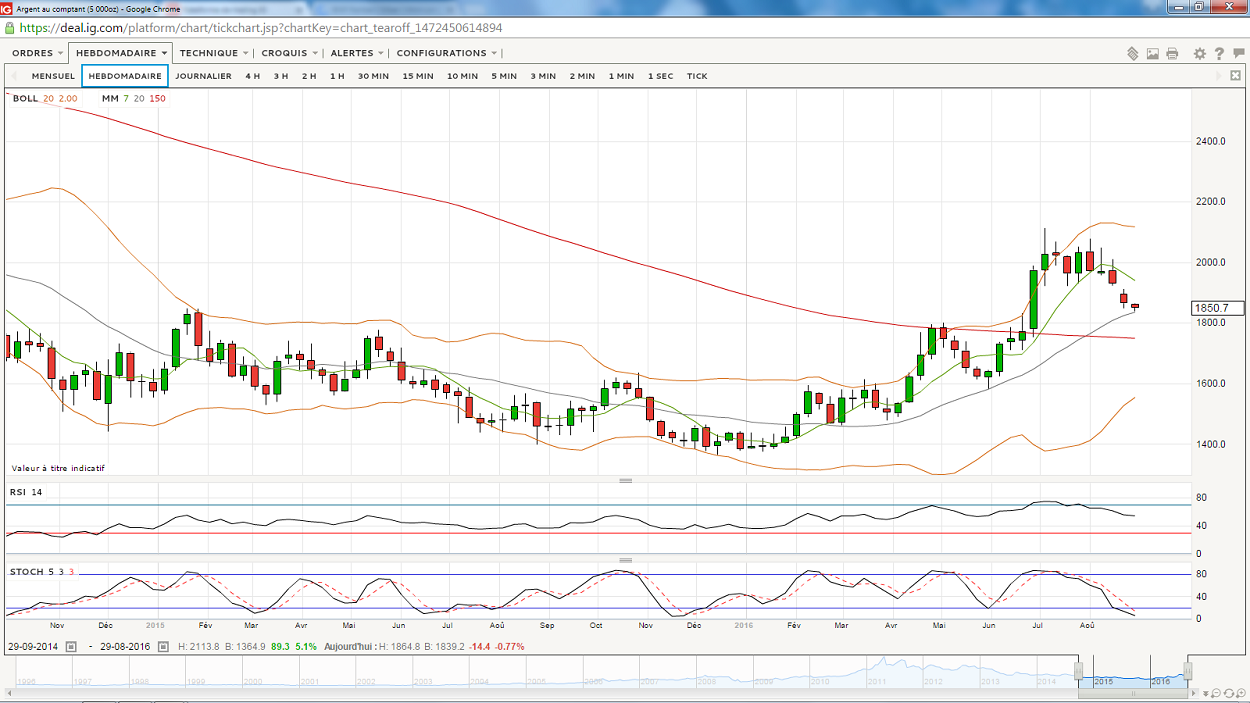Switch to 2 H timeframe
Viewport: 1250px width, 703px height.
tap(309, 76)
